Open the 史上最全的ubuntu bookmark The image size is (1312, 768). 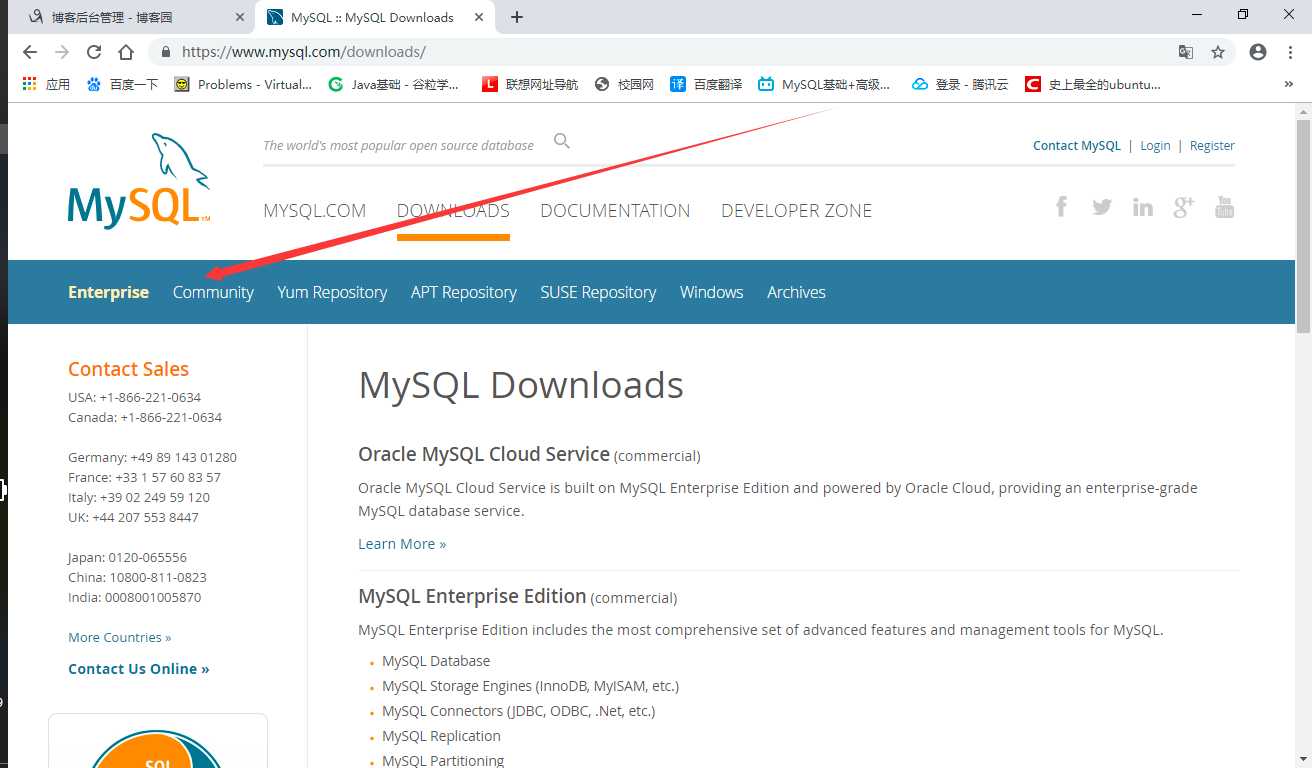pyautogui.click(x=1093, y=84)
